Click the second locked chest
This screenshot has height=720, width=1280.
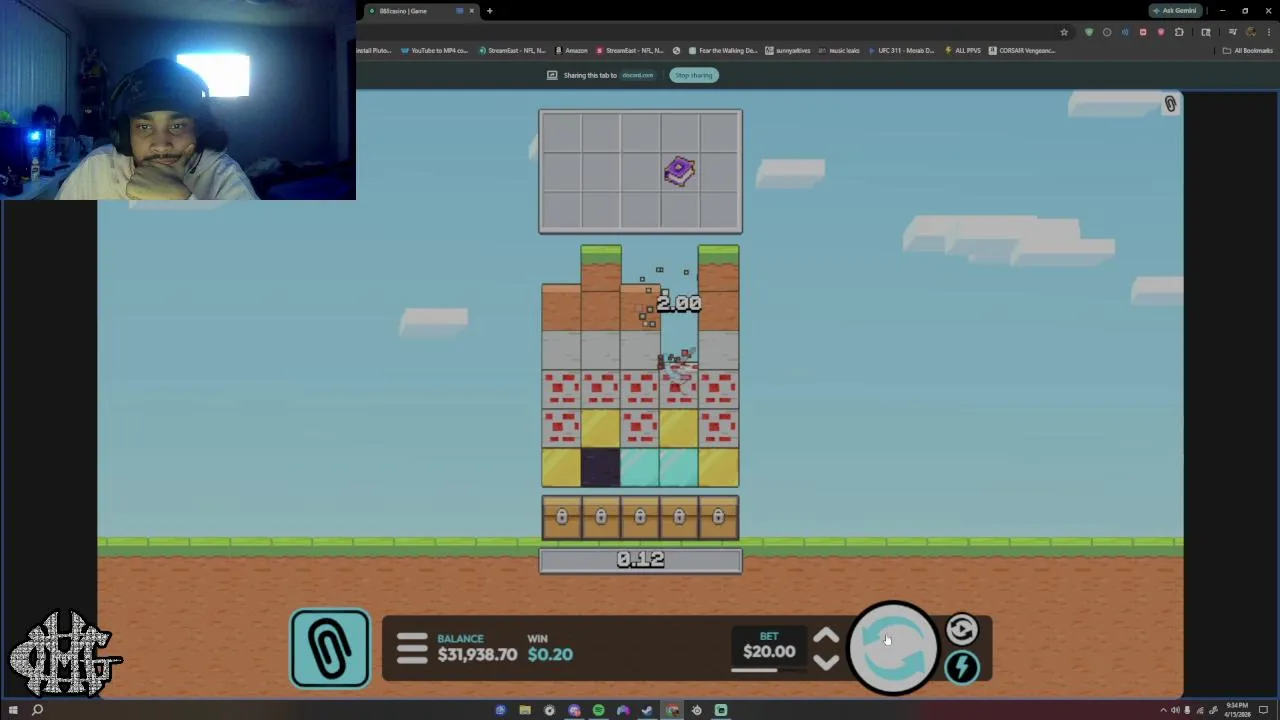coord(600,517)
